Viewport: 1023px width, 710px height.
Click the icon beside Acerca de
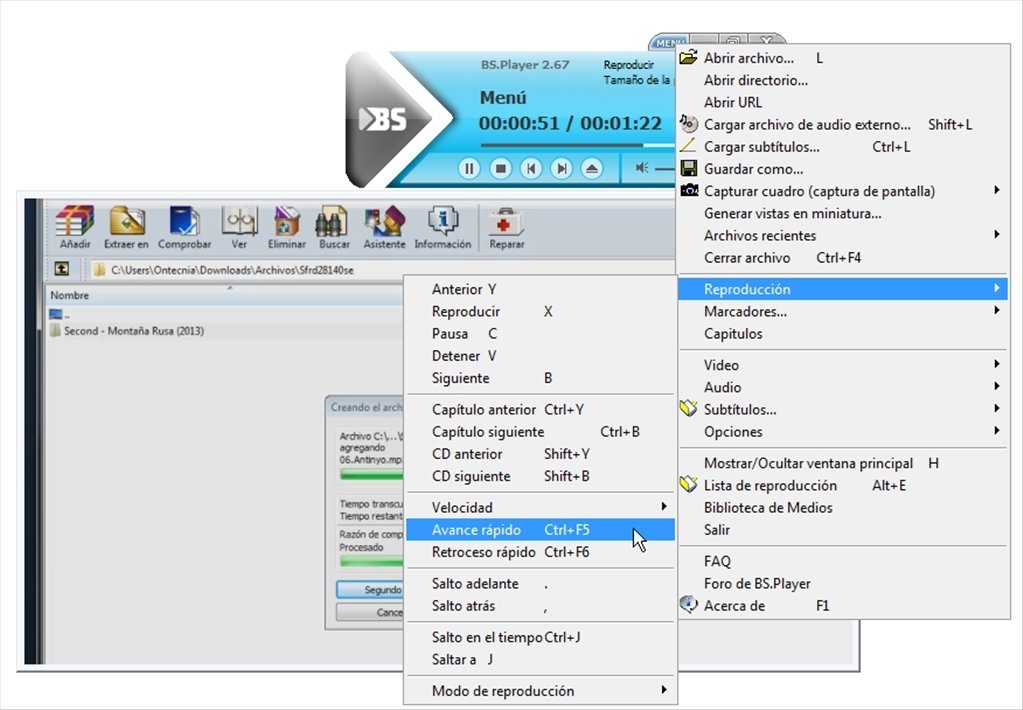coord(688,604)
